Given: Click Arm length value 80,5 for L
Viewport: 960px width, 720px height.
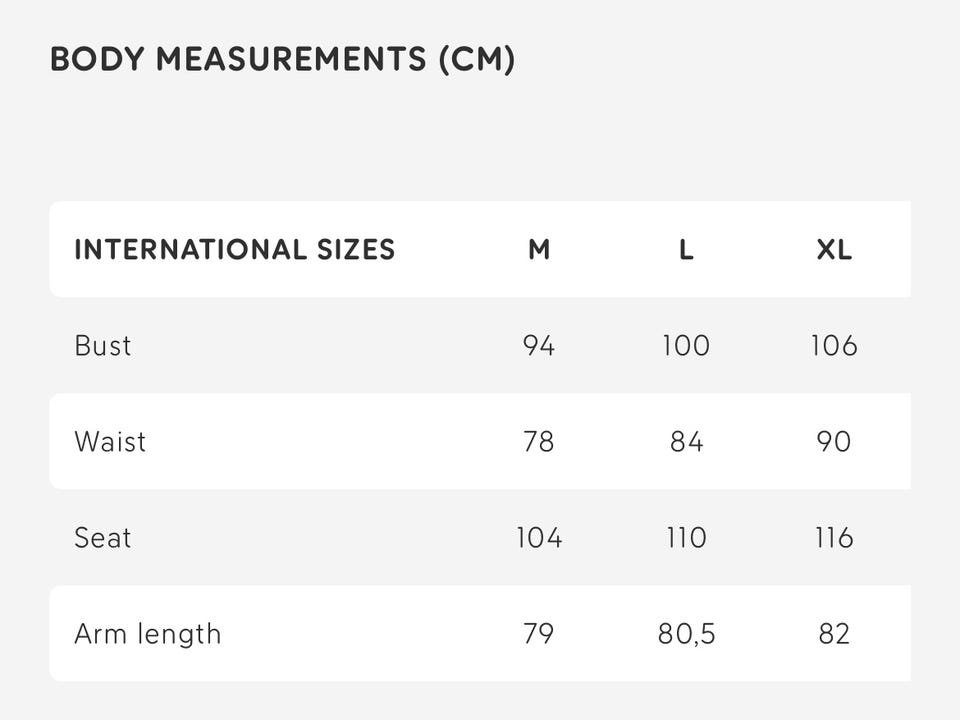Looking at the screenshot, I should (x=686, y=634).
